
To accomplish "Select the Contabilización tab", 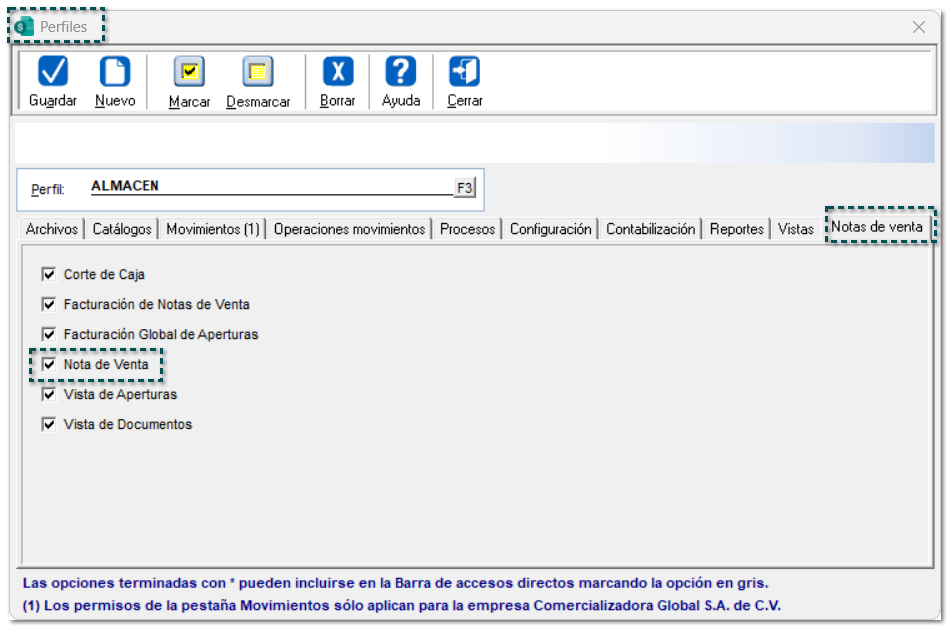I will [650, 229].
